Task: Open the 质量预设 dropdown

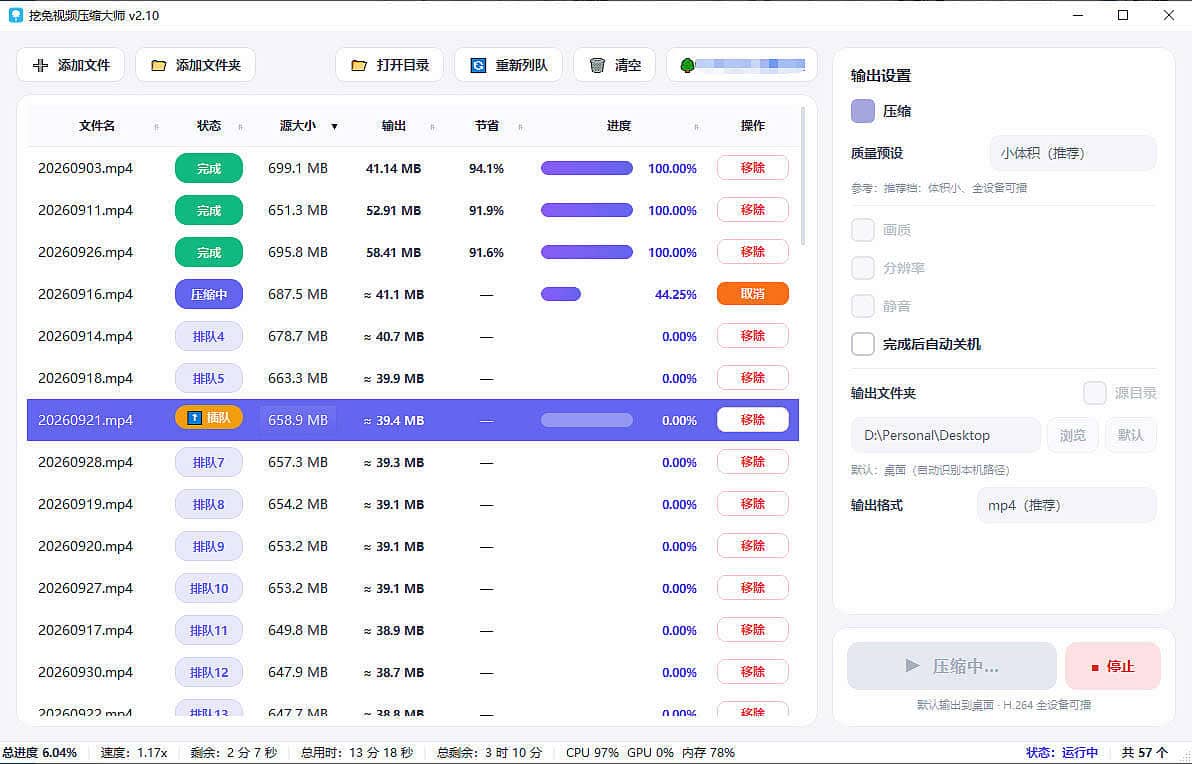Action: point(1073,153)
